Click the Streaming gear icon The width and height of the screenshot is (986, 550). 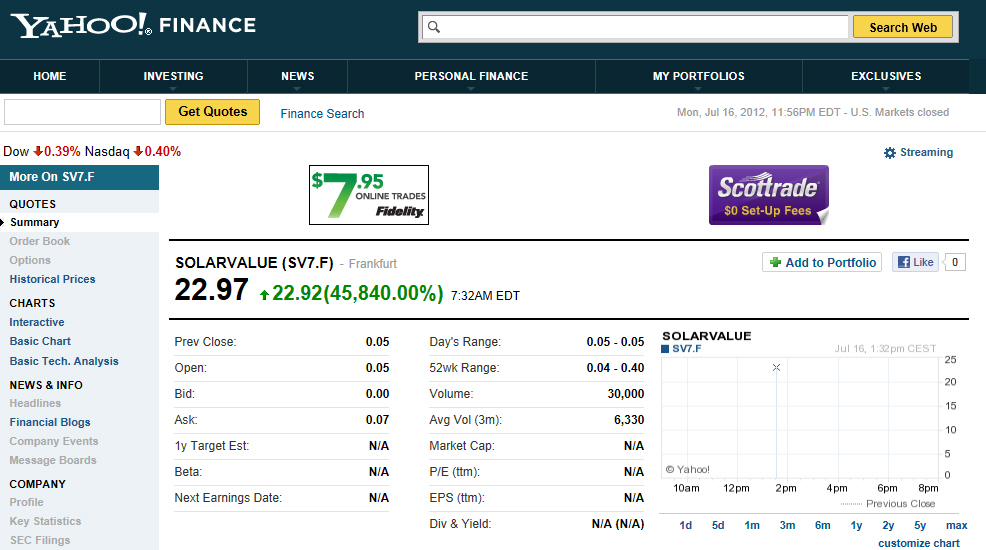click(890, 153)
